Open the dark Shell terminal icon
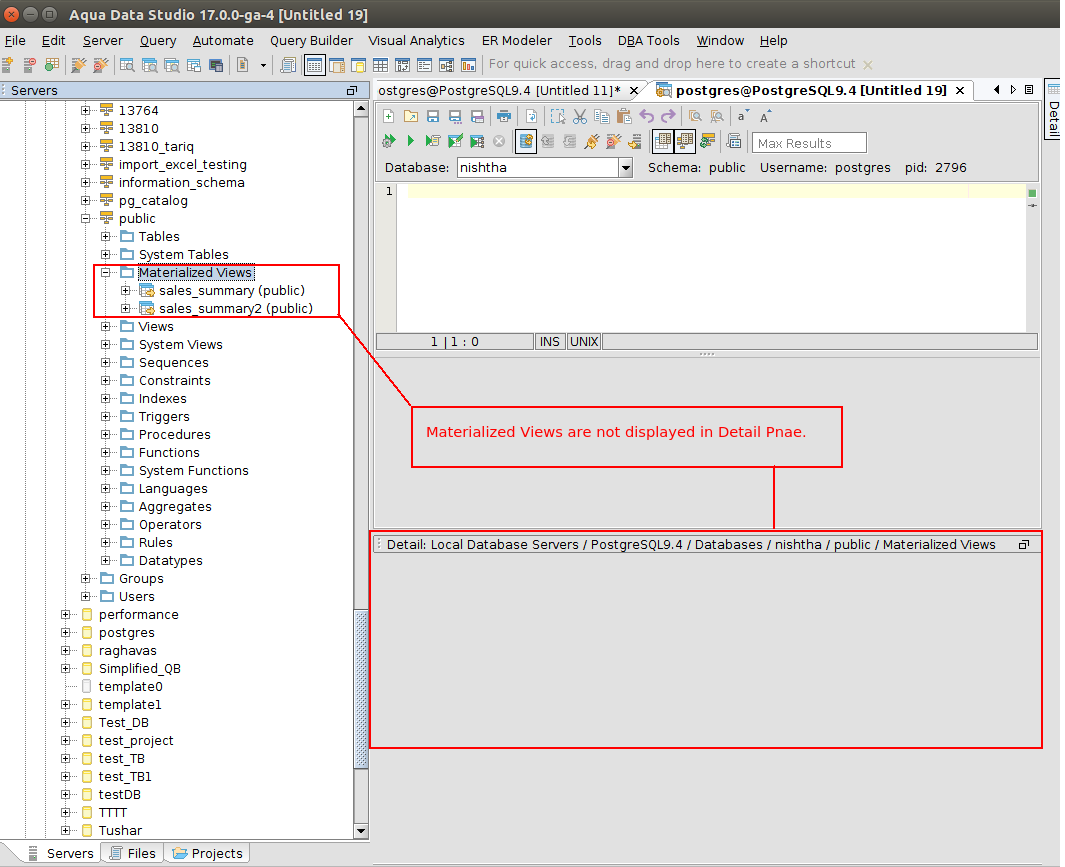This screenshot has height=867, width=1065. tap(216, 65)
